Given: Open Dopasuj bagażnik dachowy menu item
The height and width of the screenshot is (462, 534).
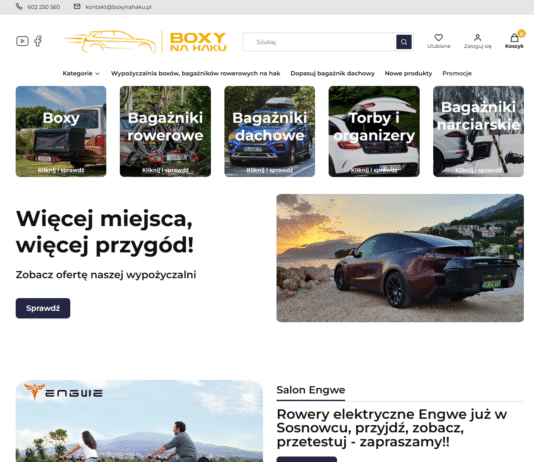Looking at the screenshot, I should pos(332,73).
